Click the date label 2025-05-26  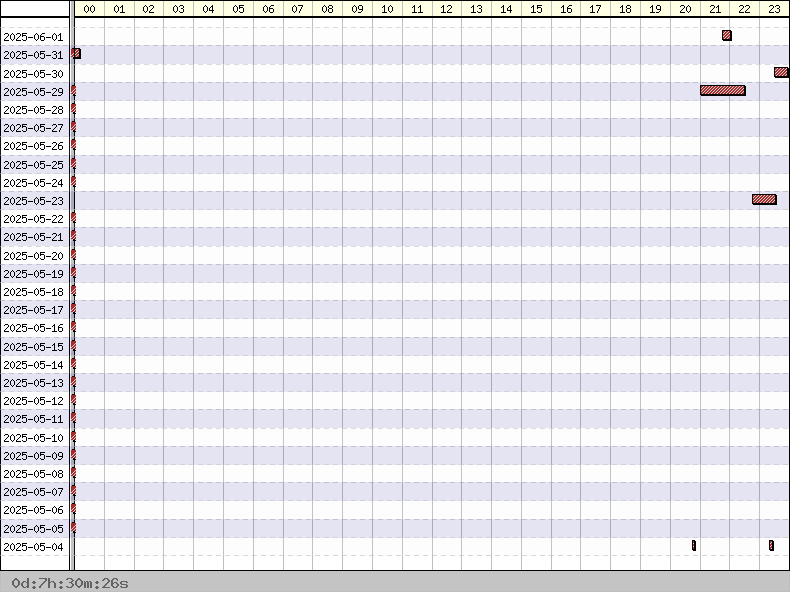(33, 147)
